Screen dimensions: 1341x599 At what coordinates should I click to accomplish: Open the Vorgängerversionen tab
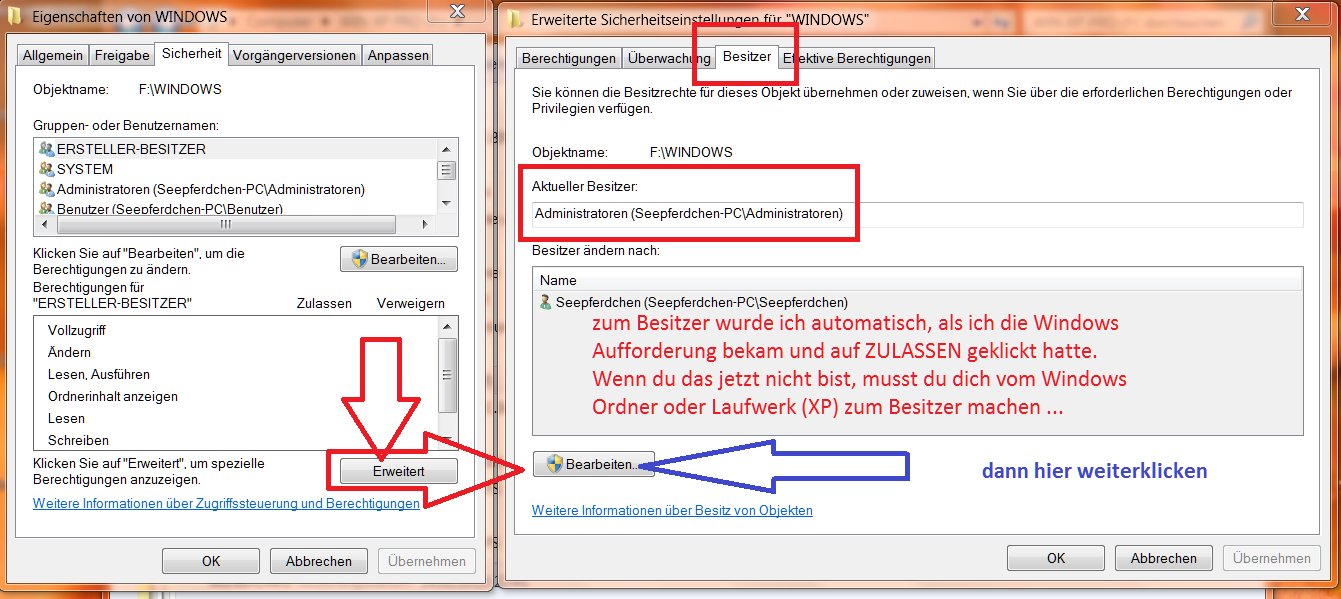(x=294, y=56)
